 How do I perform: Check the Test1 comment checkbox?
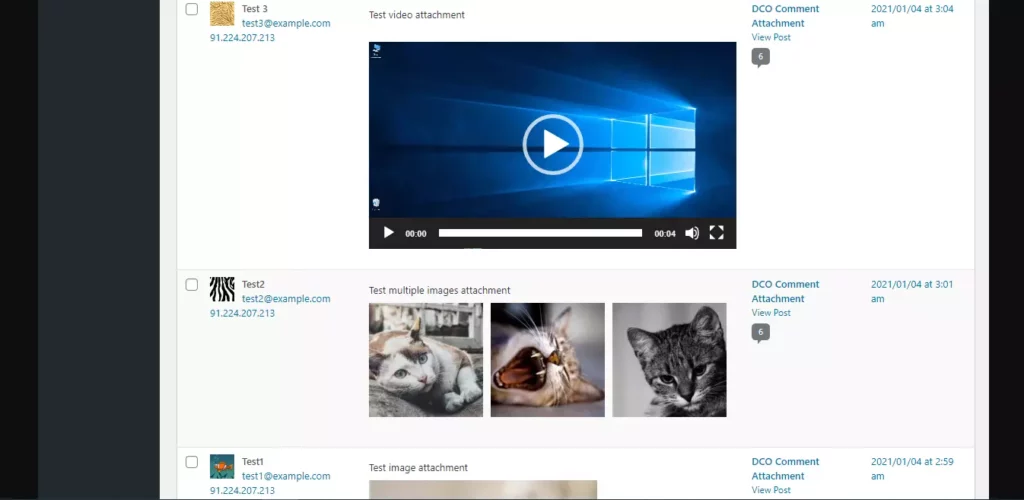coord(192,462)
